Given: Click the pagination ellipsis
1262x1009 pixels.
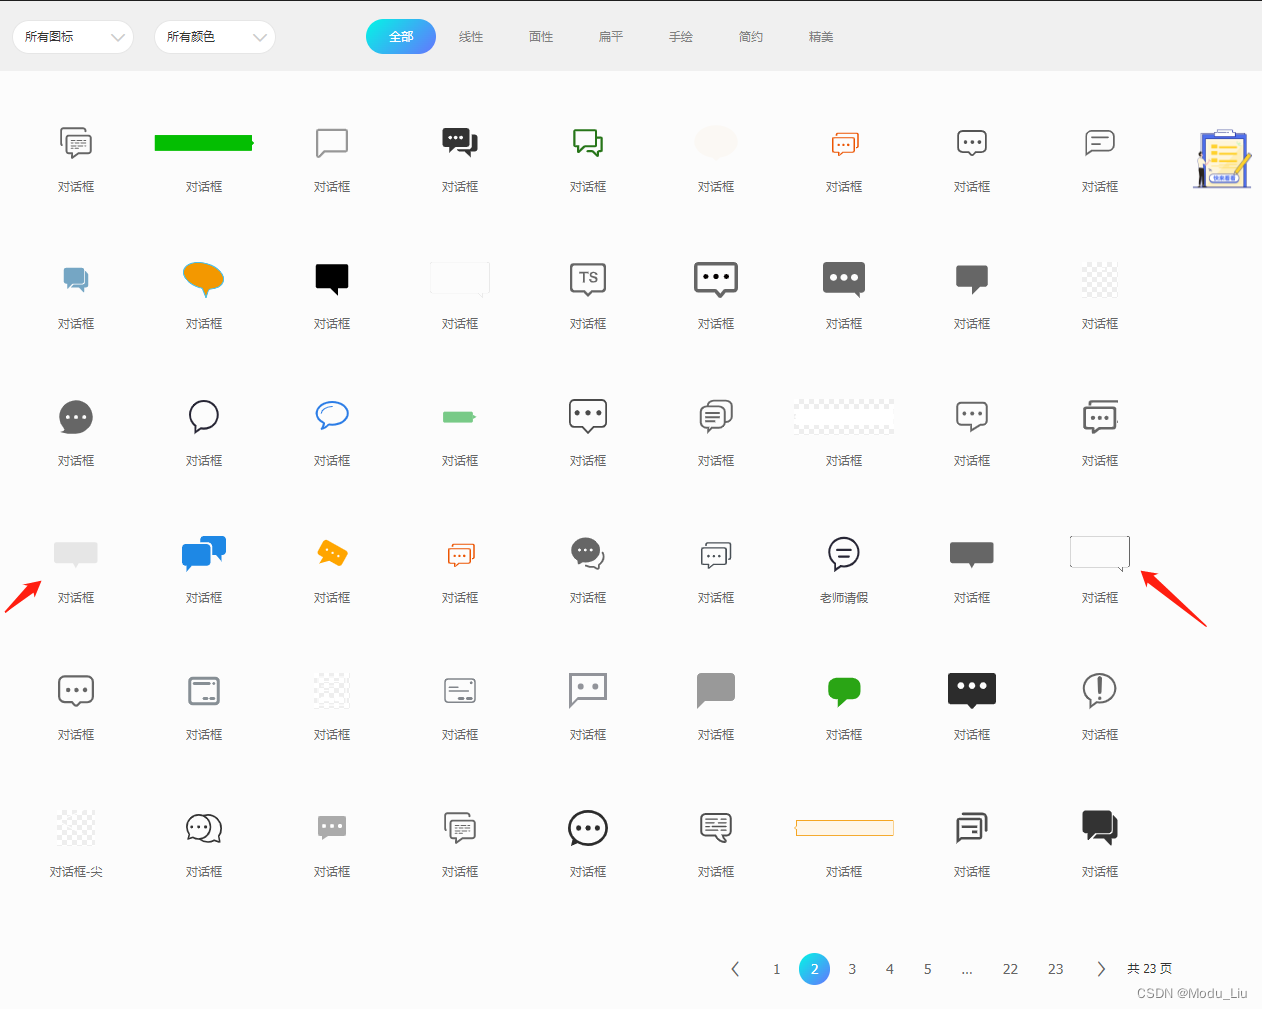Looking at the screenshot, I should pos(967,969).
